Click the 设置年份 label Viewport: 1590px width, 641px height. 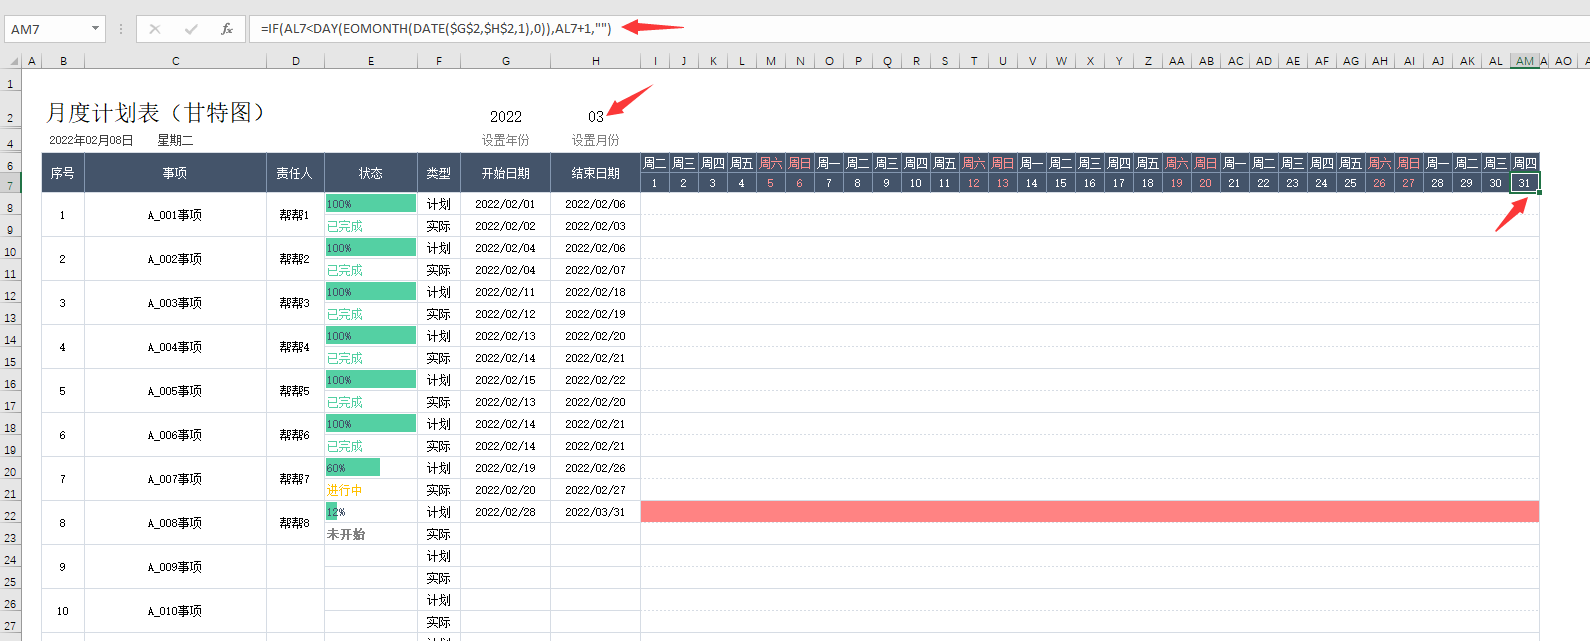pyautogui.click(x=506, y=141)
